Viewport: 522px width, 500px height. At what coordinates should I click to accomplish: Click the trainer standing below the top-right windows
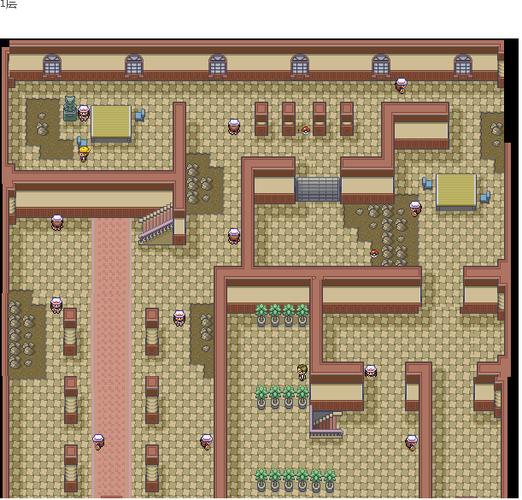click(401, 85)
